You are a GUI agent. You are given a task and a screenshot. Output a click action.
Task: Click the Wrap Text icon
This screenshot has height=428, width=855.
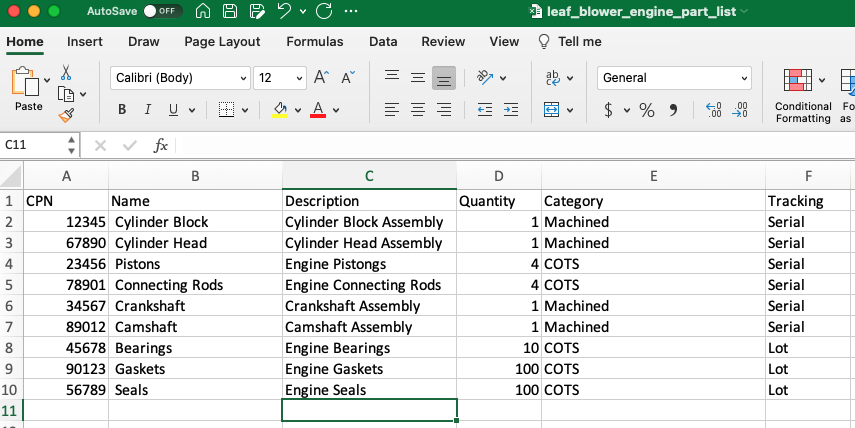coord(552,78)
